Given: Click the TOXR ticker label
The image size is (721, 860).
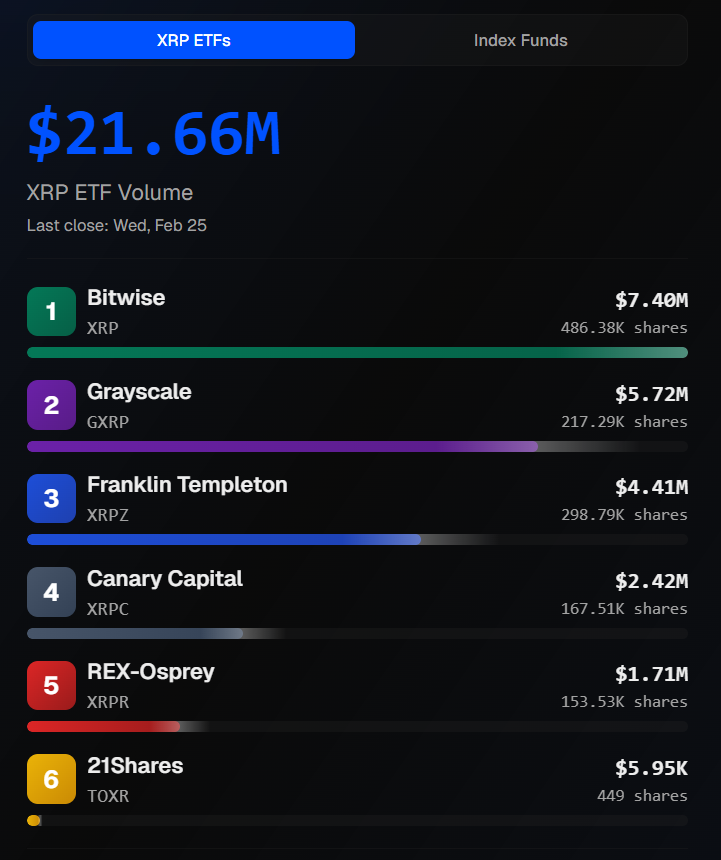Looking at the screenshot, I should (x=108, y=796).
